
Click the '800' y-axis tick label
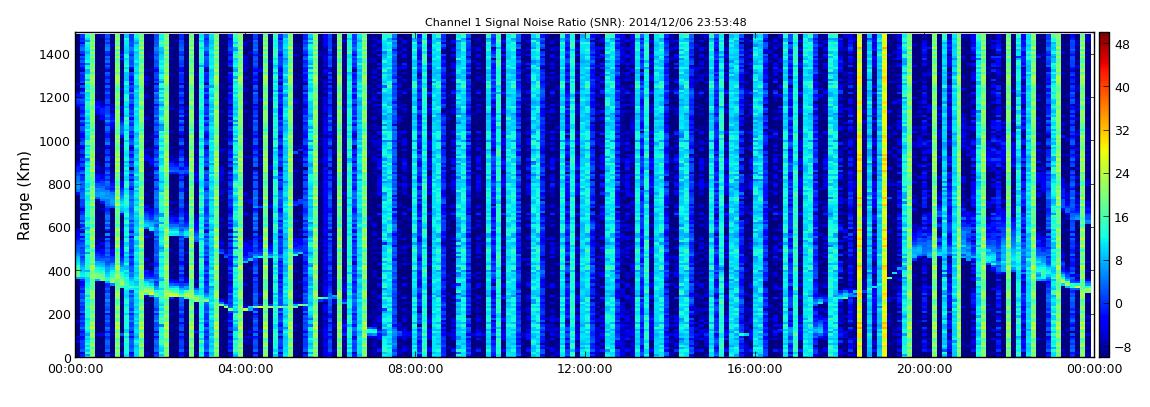click(x=59, y=184)
